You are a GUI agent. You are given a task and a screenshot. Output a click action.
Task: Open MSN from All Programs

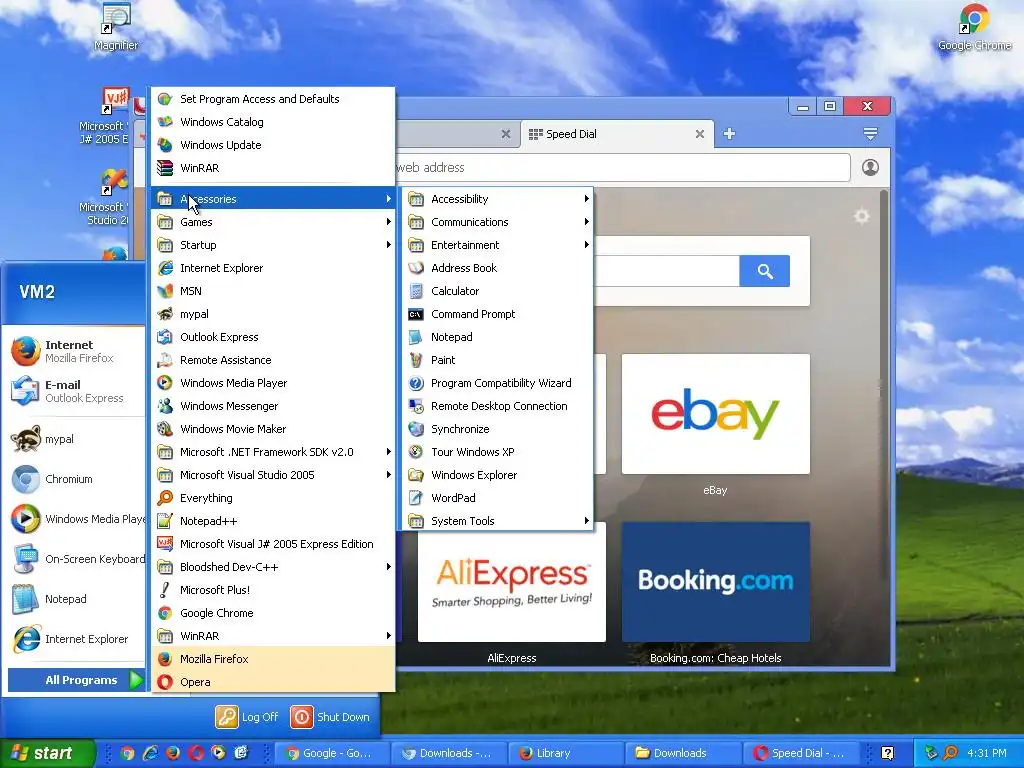click(x=273, y=291)
